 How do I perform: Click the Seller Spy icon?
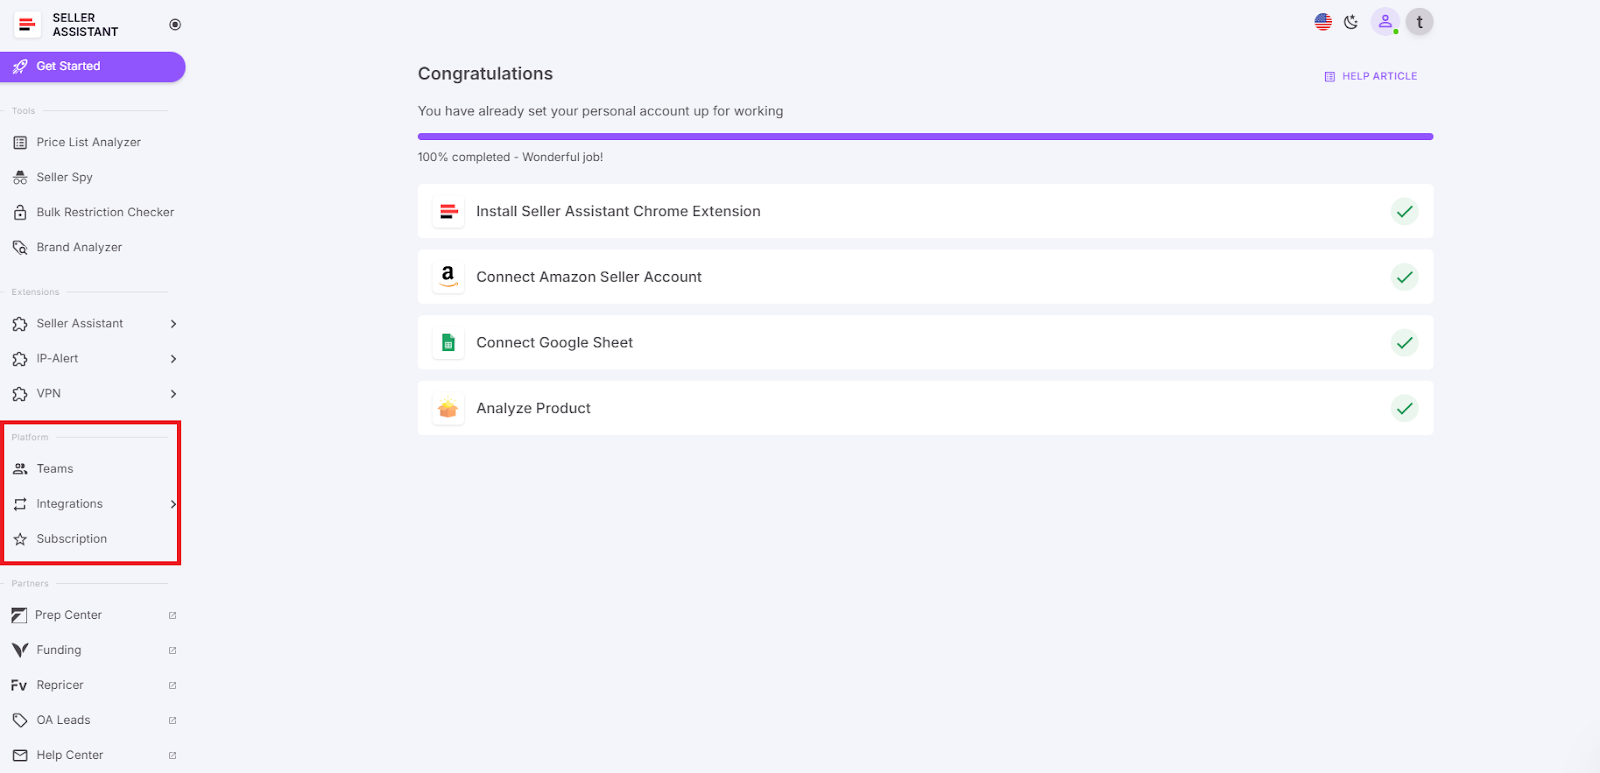pyautogui.click(x=20, y=178)
